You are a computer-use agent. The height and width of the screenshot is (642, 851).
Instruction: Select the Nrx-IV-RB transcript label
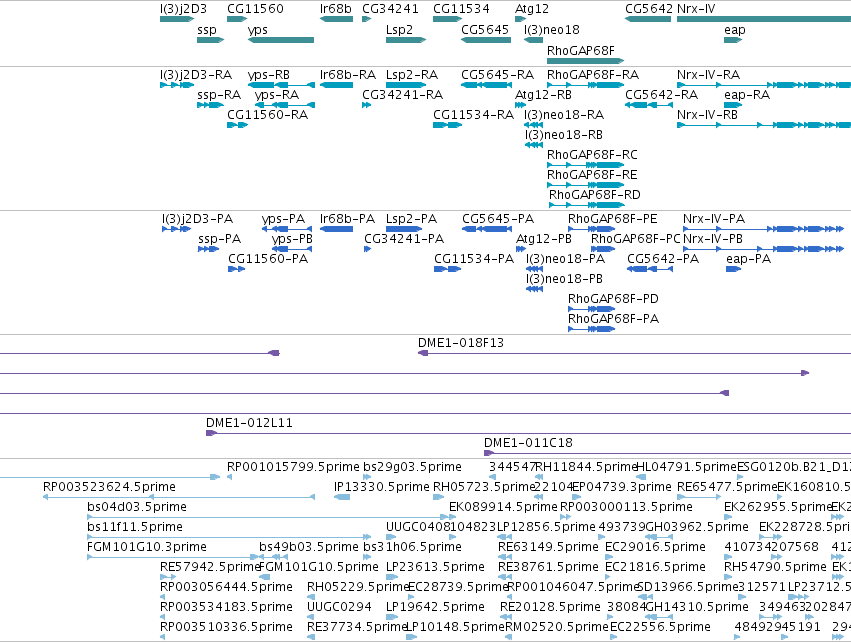pos(707,115)
